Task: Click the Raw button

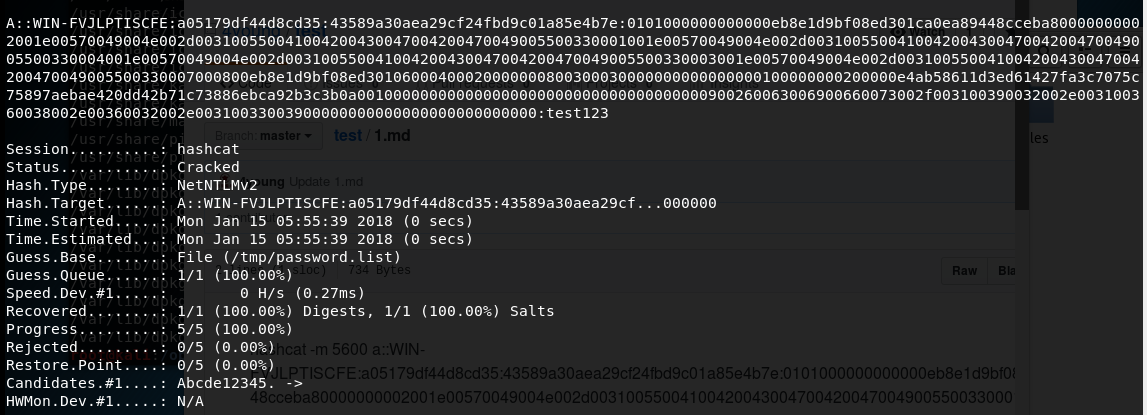Action: pyautogui.click(x=964, y=271)
